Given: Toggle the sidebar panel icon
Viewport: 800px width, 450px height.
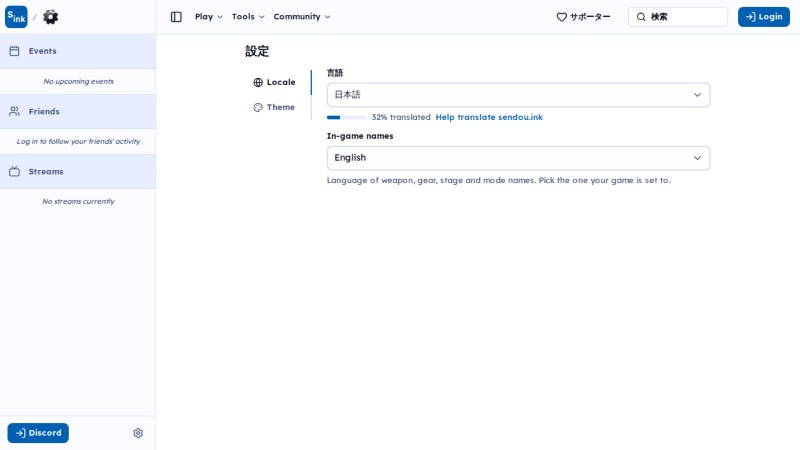Looking at the screenshot, I should tap(176, 17).
